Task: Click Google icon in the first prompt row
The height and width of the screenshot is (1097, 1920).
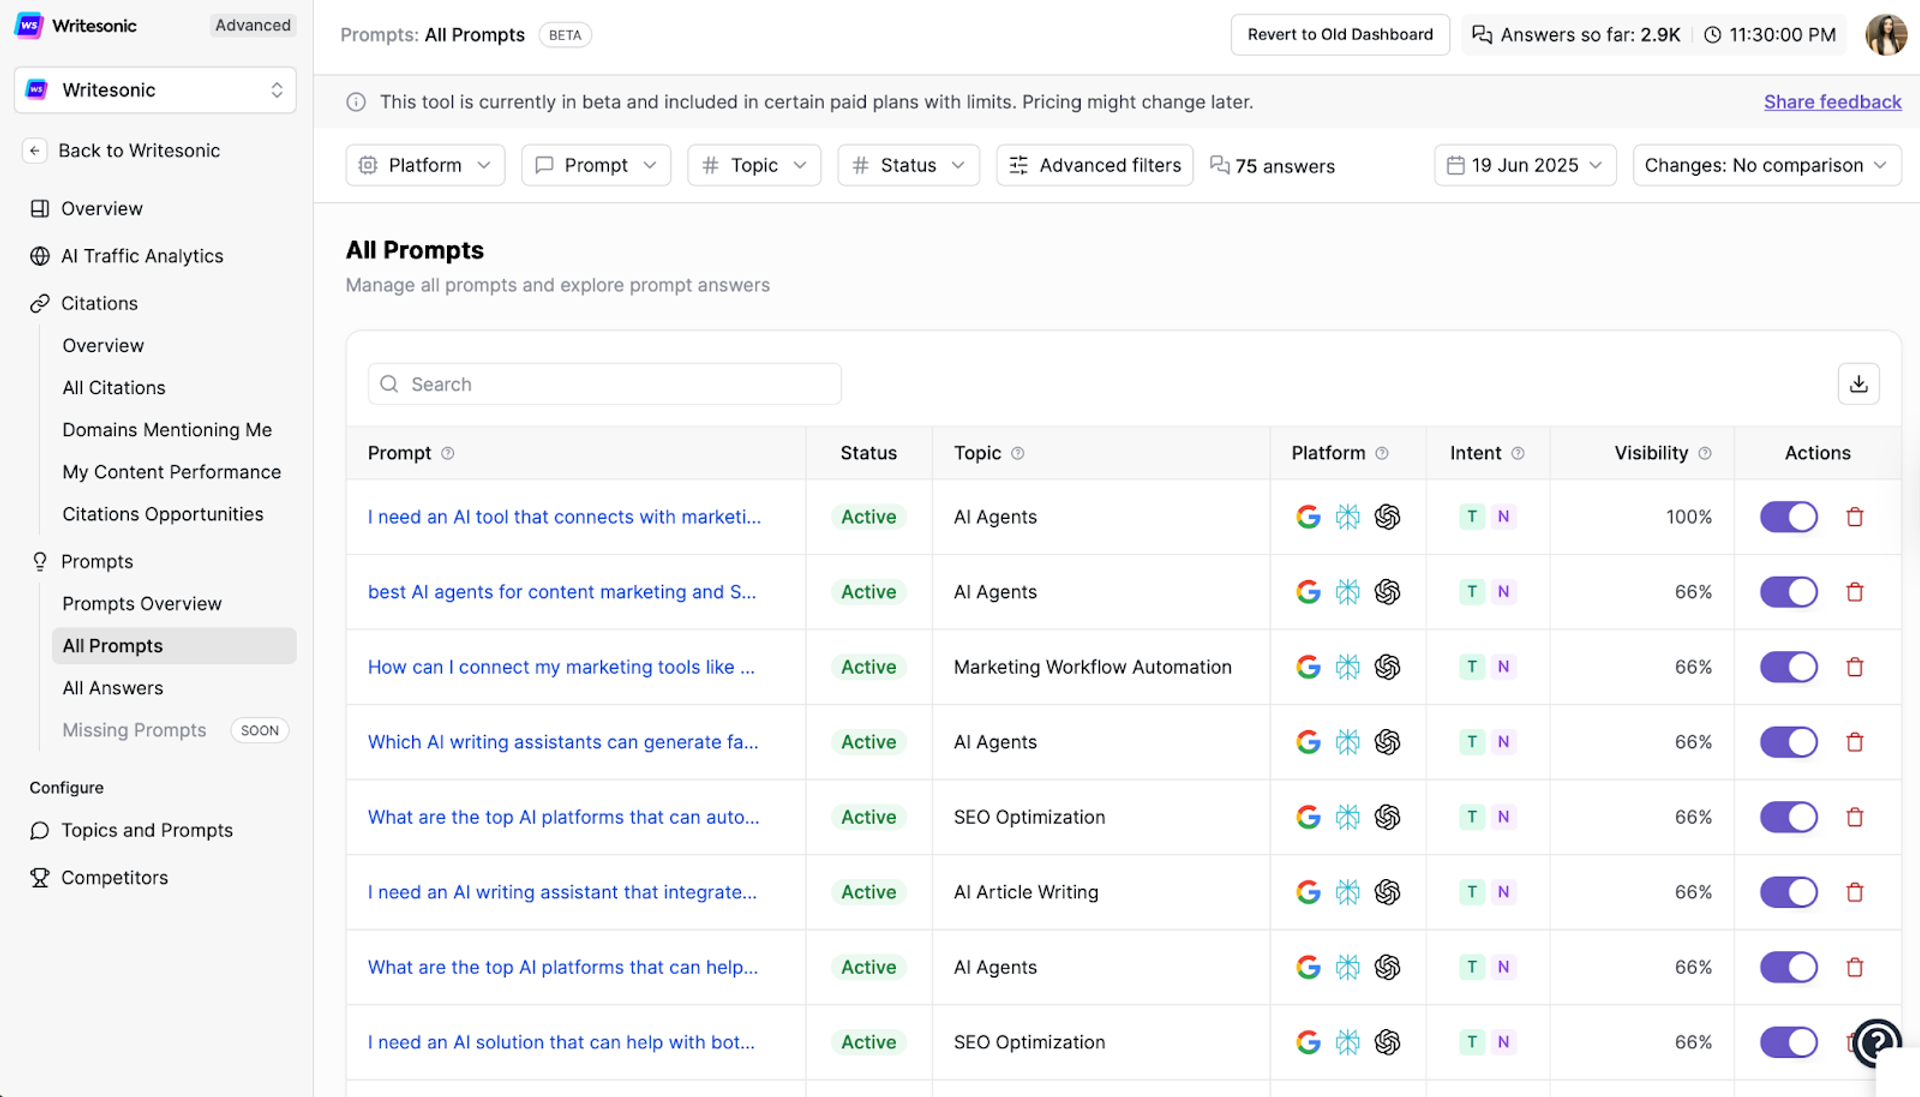Action: (1308, 517)
